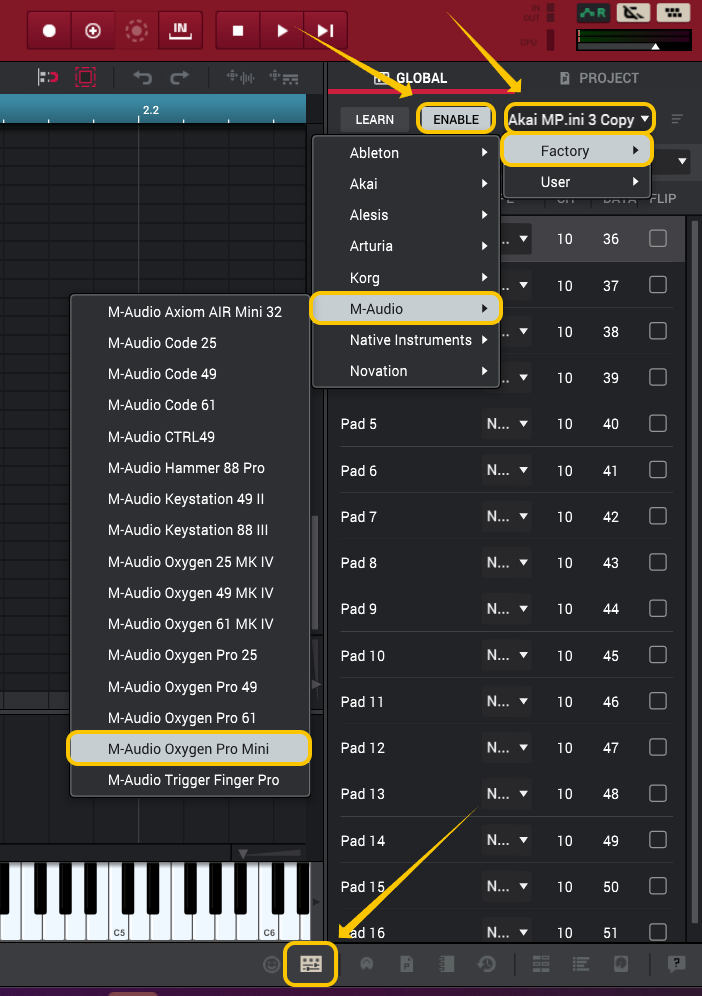Click the list menu icon beside preset dropdown
Viewport: 702px width, 996px height.
tap(677, 119)
